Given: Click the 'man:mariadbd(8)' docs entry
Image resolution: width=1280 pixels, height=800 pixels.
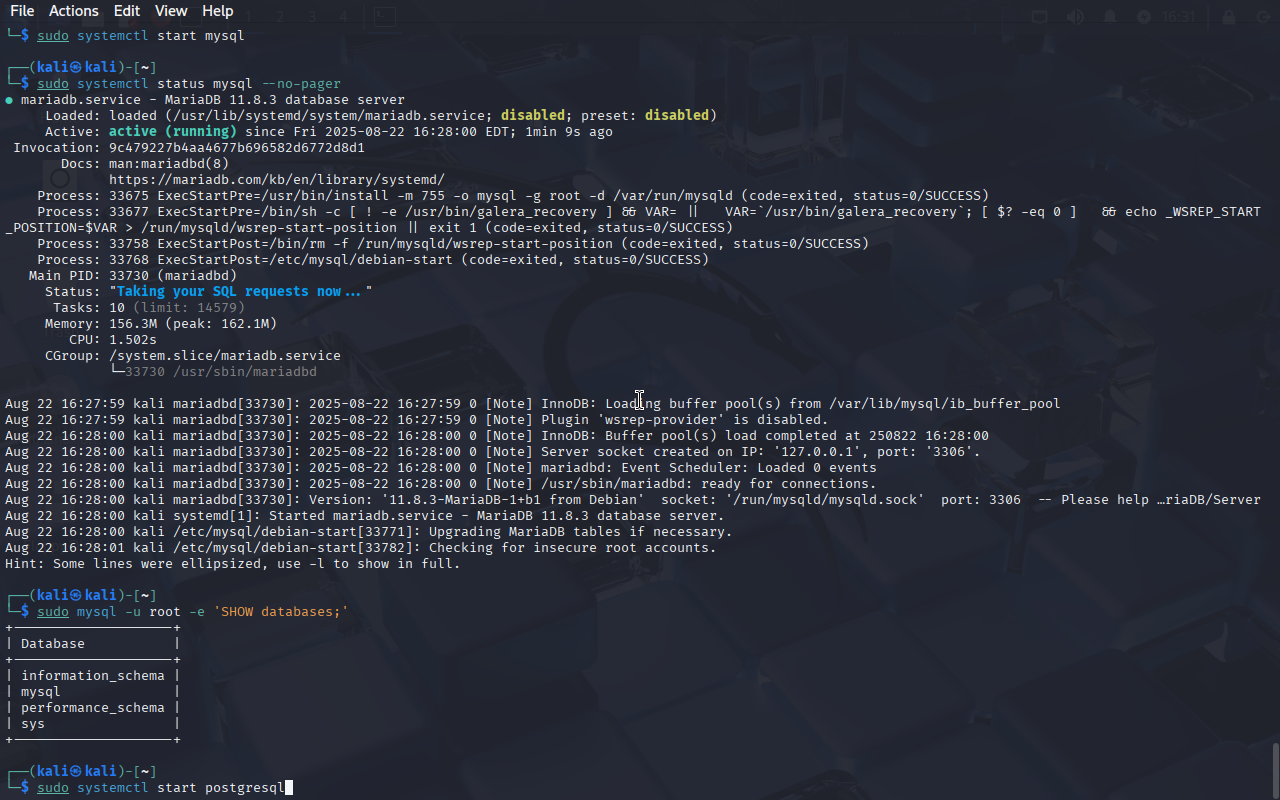Looking at the screenshot, I should pos(169,164).
